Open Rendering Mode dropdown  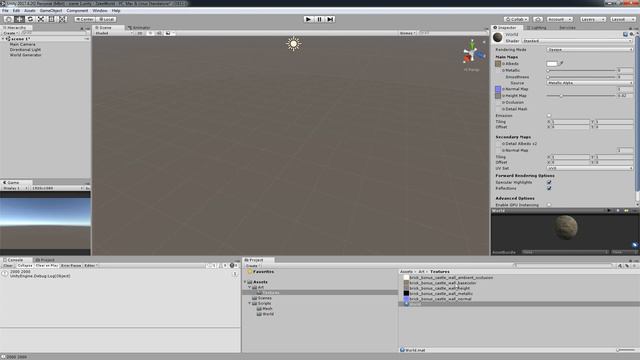(590, 49)
